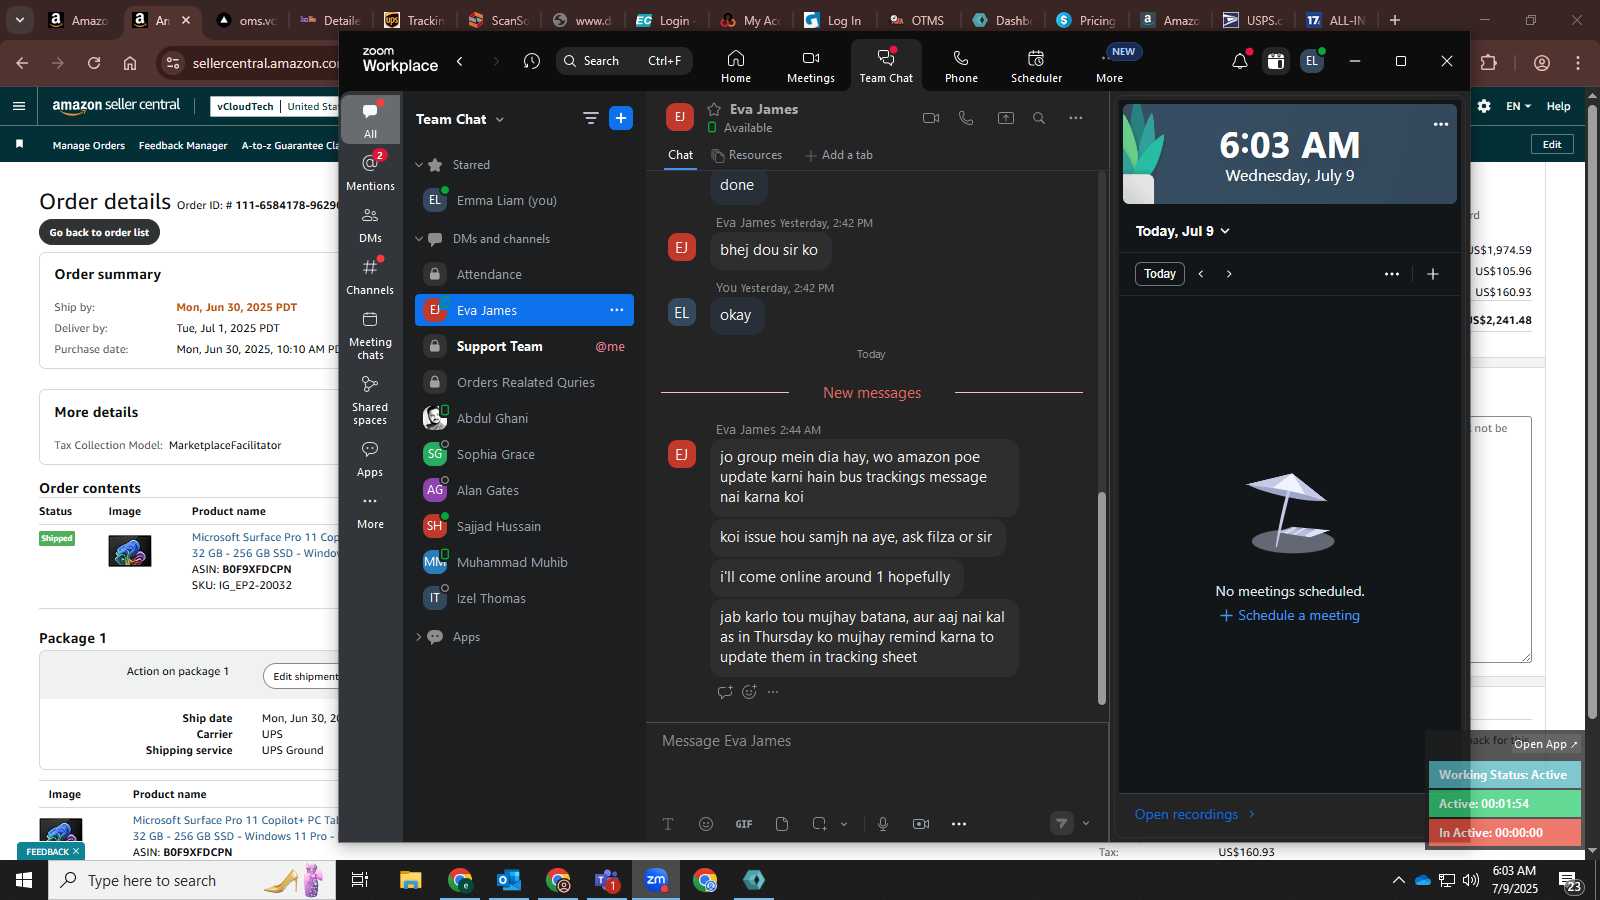Expand the Apps section in chat list

pyautogui.click(x=419, y=637)
